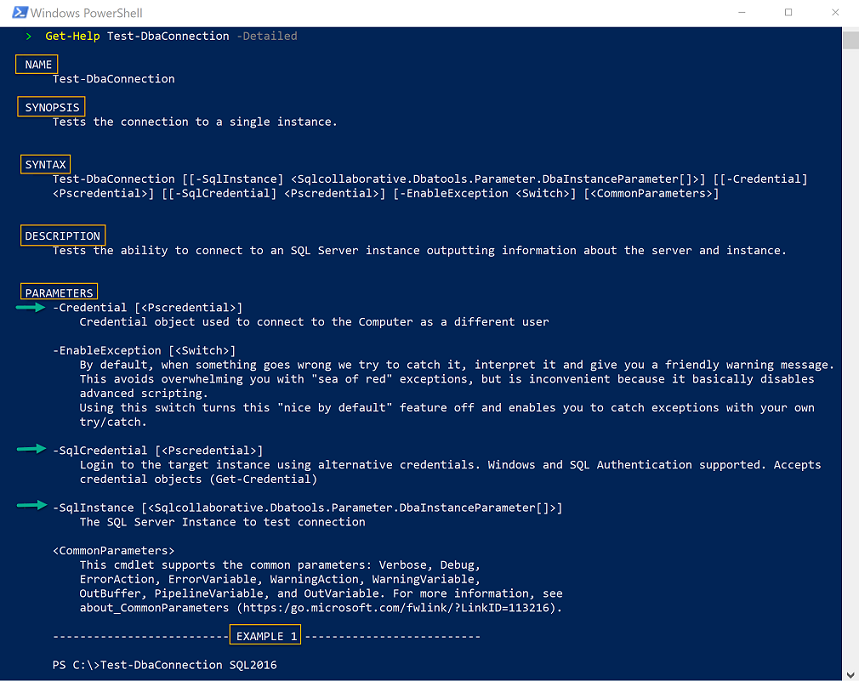This screenshot has height=681, width=859.
Task: Click the '<CommonParameters>' heading under PARAMETERS
Action: tap(113, 551)
